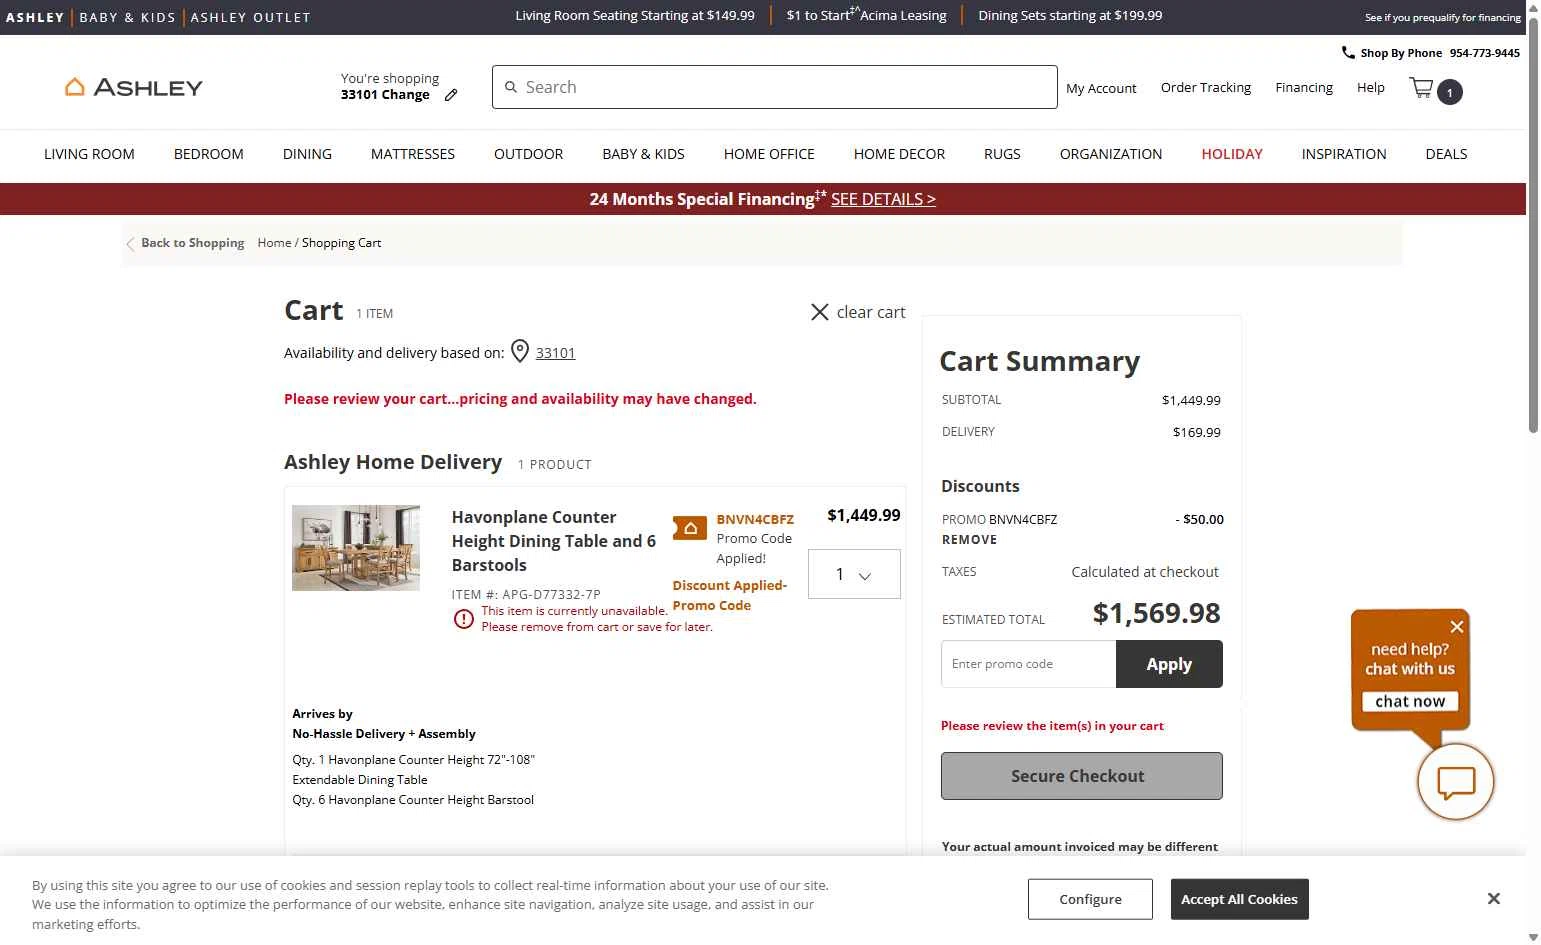Open the Holiday menu category
The image size is (1541, 945).
[x=1232, y=154]
